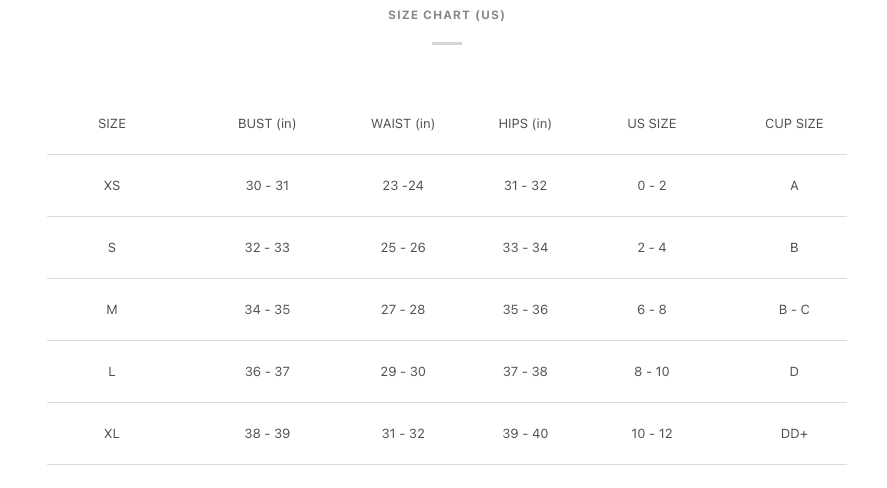Click the BUST (in) column header
The image size is (887, 488).
tap(267, 124)
